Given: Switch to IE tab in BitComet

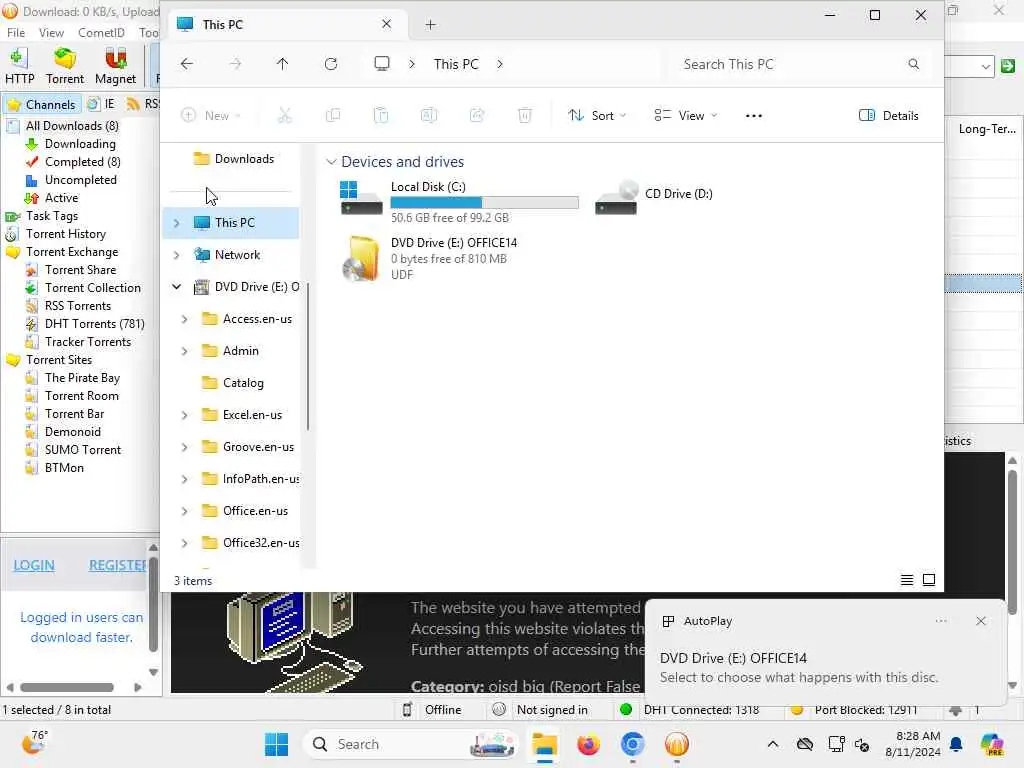Looking at the screenshot, I should 102,104.
